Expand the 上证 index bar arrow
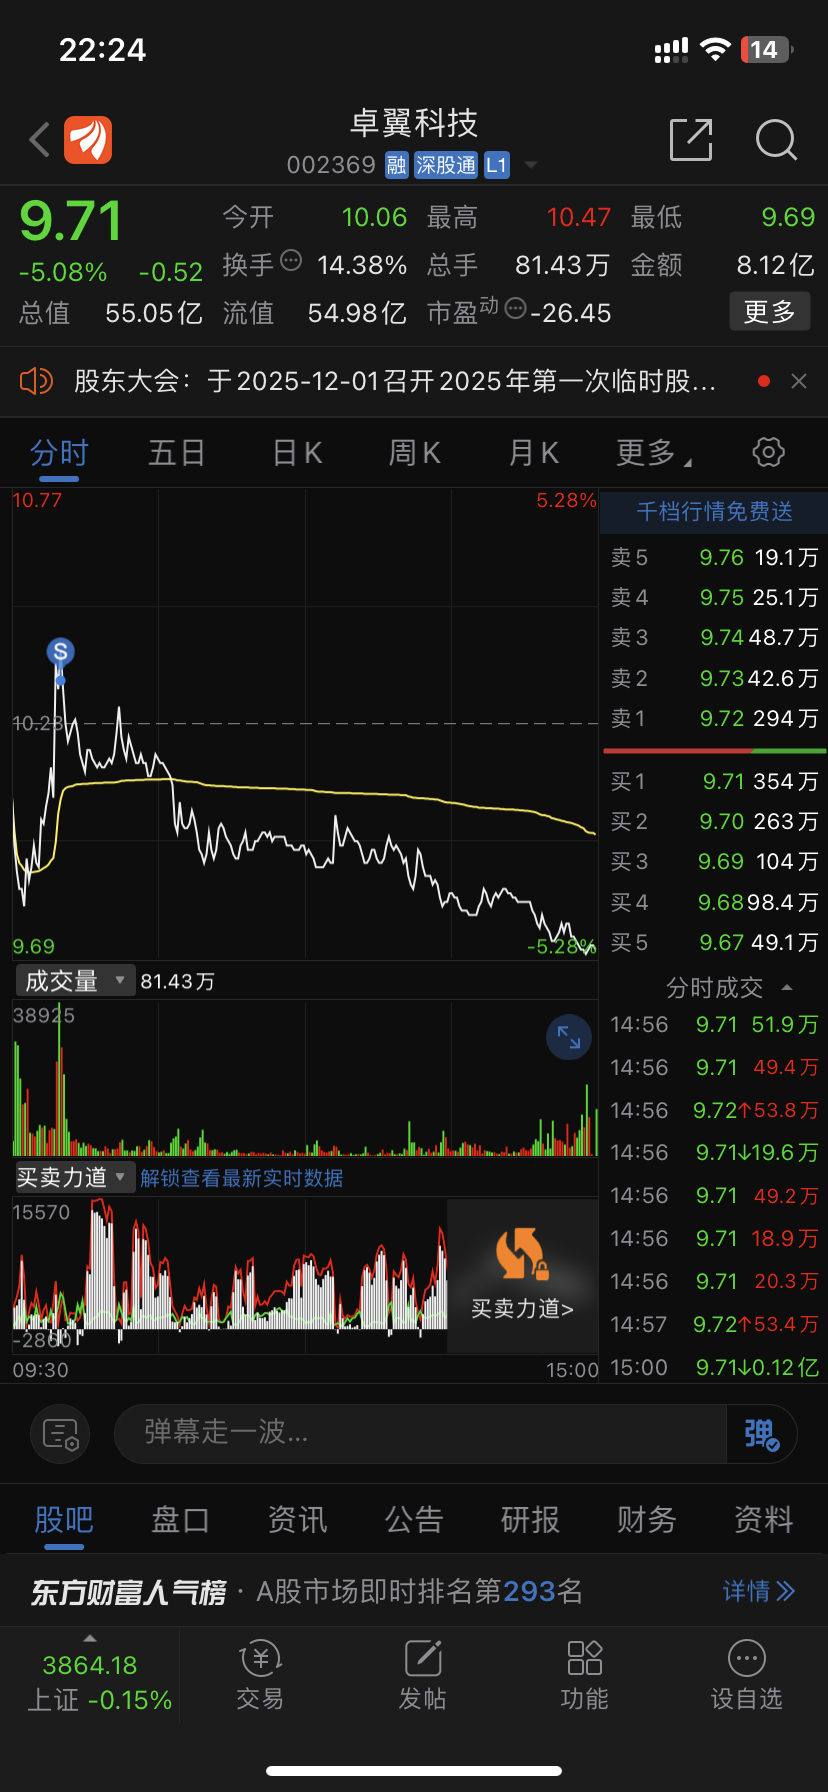Screen dimensions: 828x1792 coord(90,1638)
